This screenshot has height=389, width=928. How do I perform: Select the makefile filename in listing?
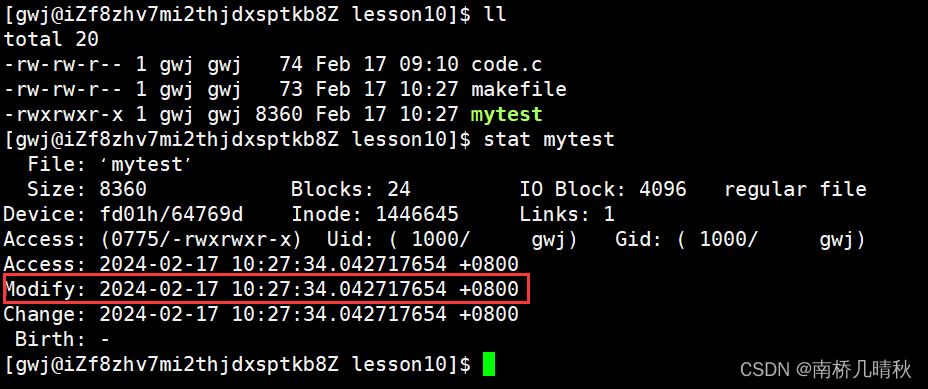(x=518, y=89)
